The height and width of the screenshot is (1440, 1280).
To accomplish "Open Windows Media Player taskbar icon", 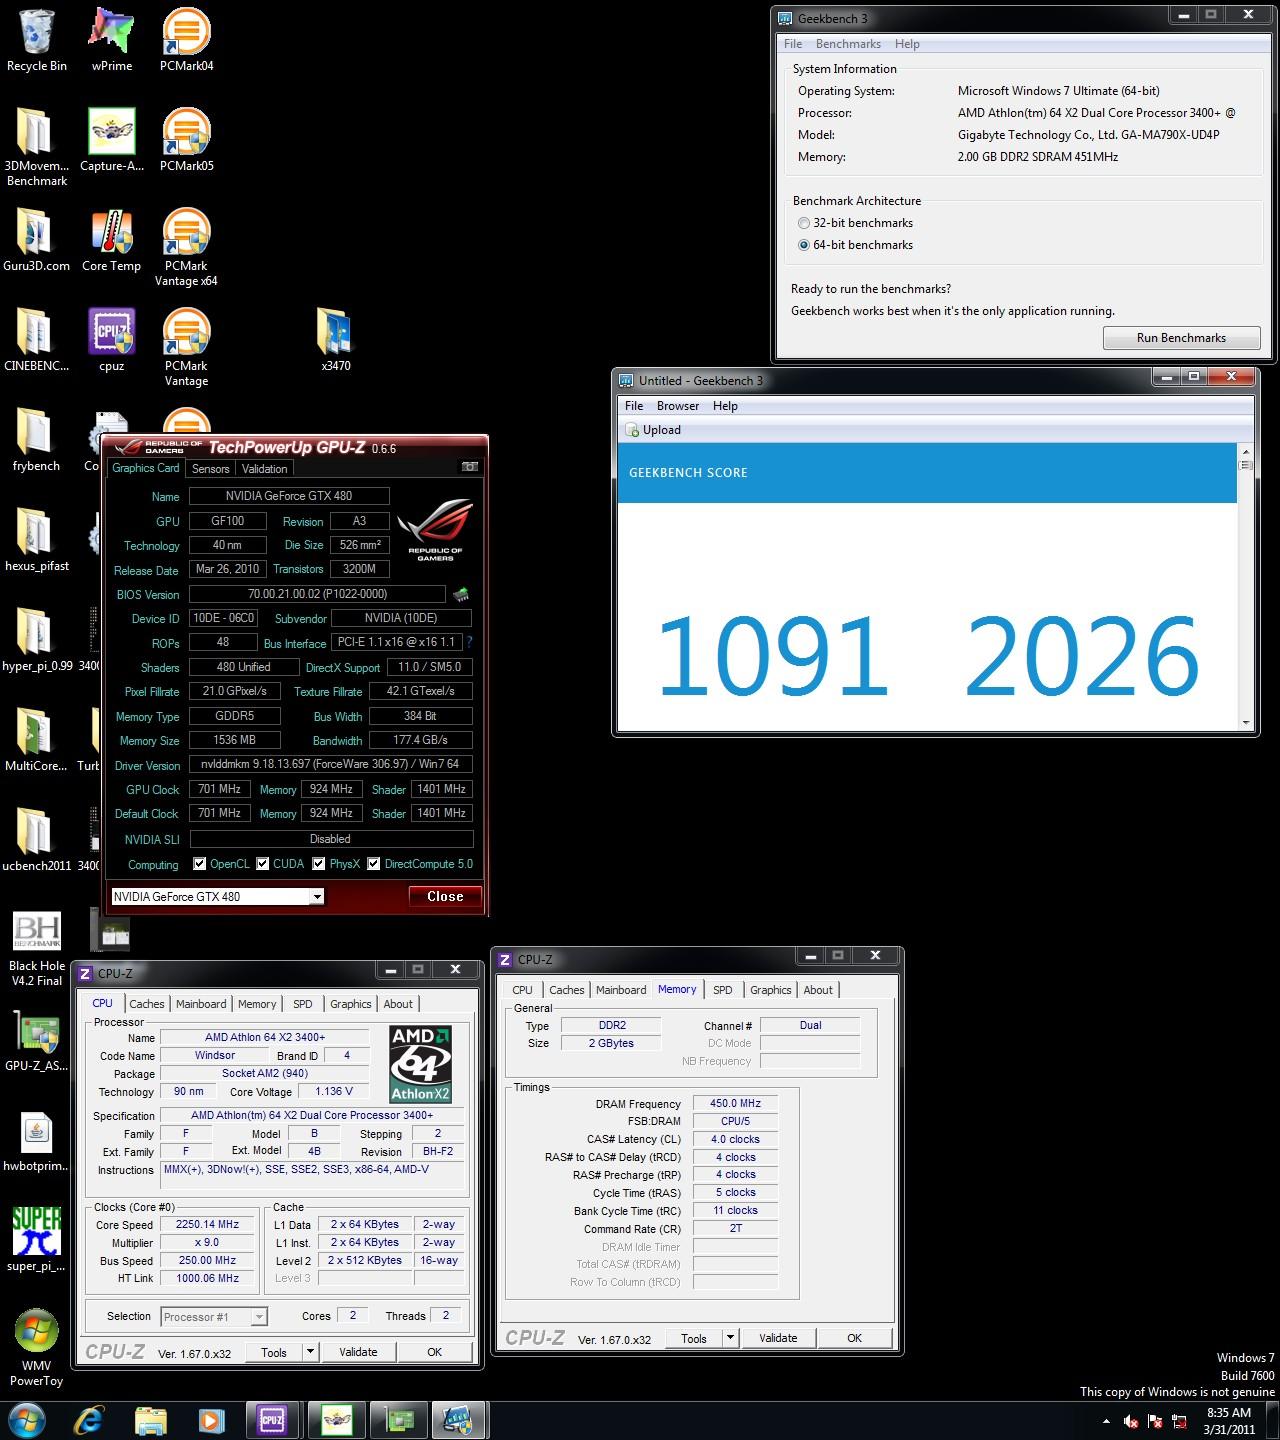I will coord(211,1420).
